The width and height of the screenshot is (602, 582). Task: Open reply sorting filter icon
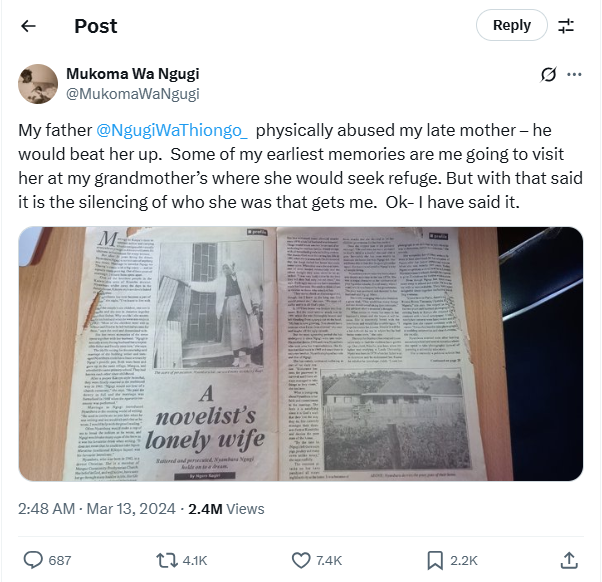566,25
